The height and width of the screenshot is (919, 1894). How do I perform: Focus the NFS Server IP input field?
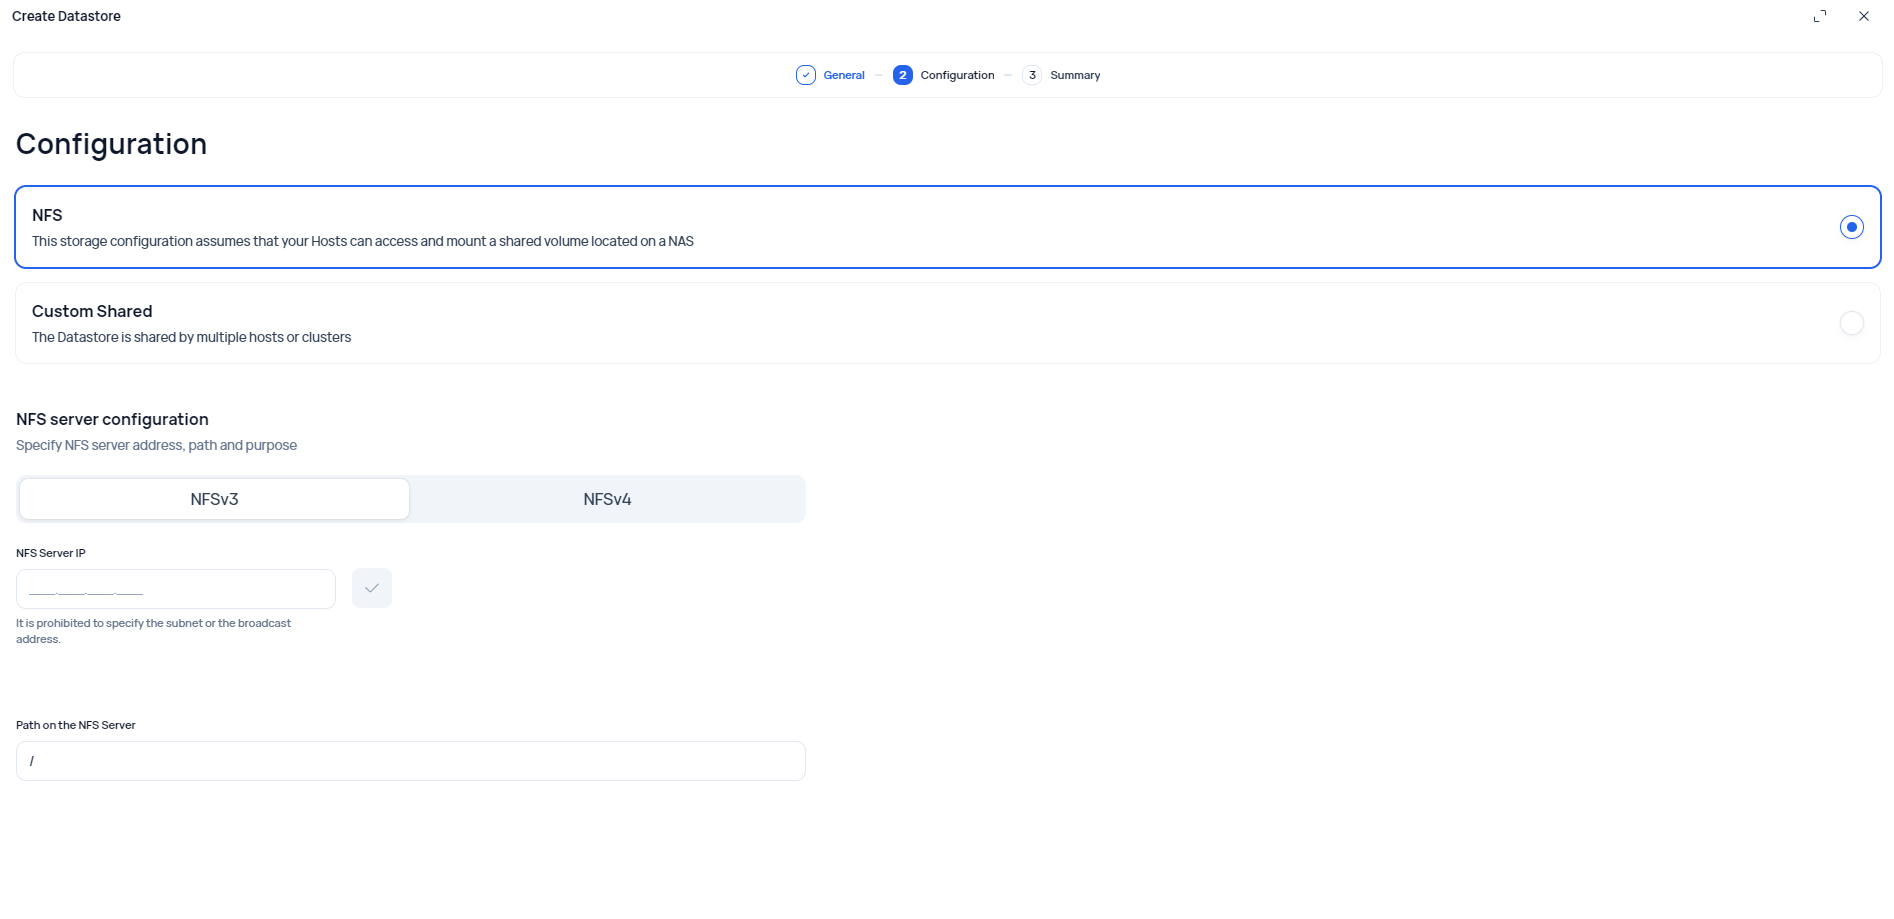point(176,589)
